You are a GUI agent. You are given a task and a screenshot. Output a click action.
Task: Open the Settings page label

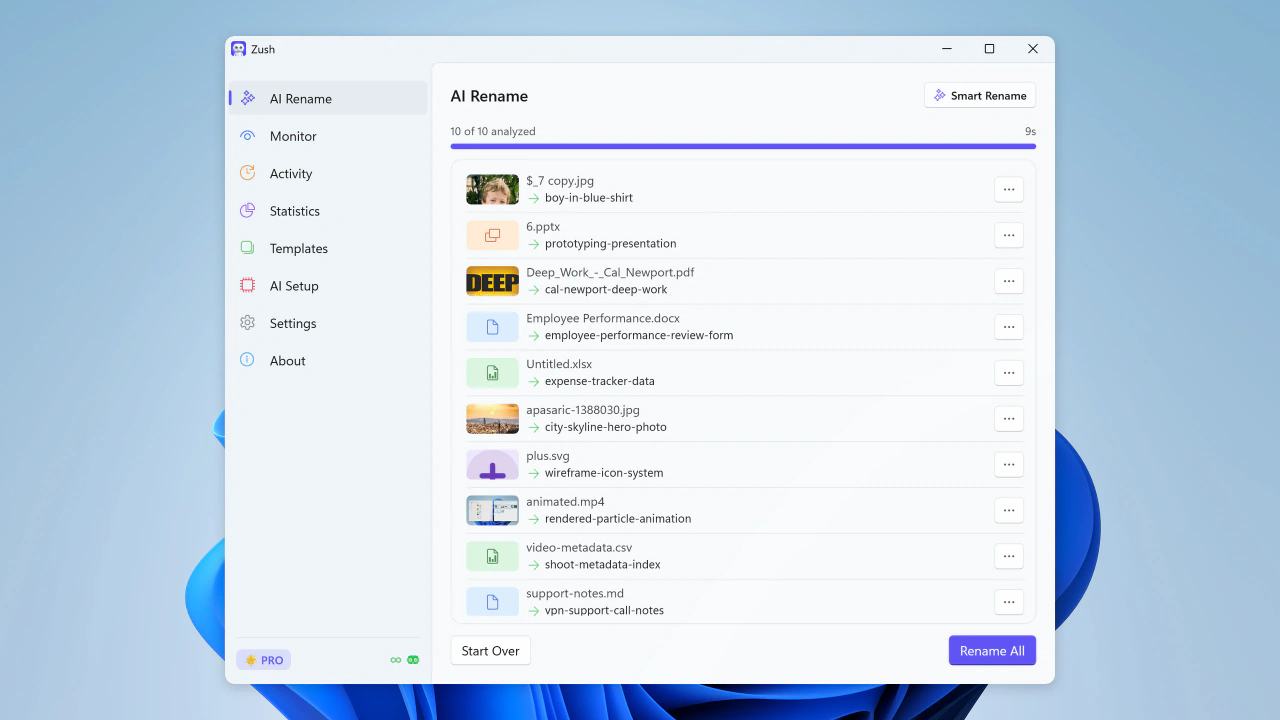click(x=293, y=324)
